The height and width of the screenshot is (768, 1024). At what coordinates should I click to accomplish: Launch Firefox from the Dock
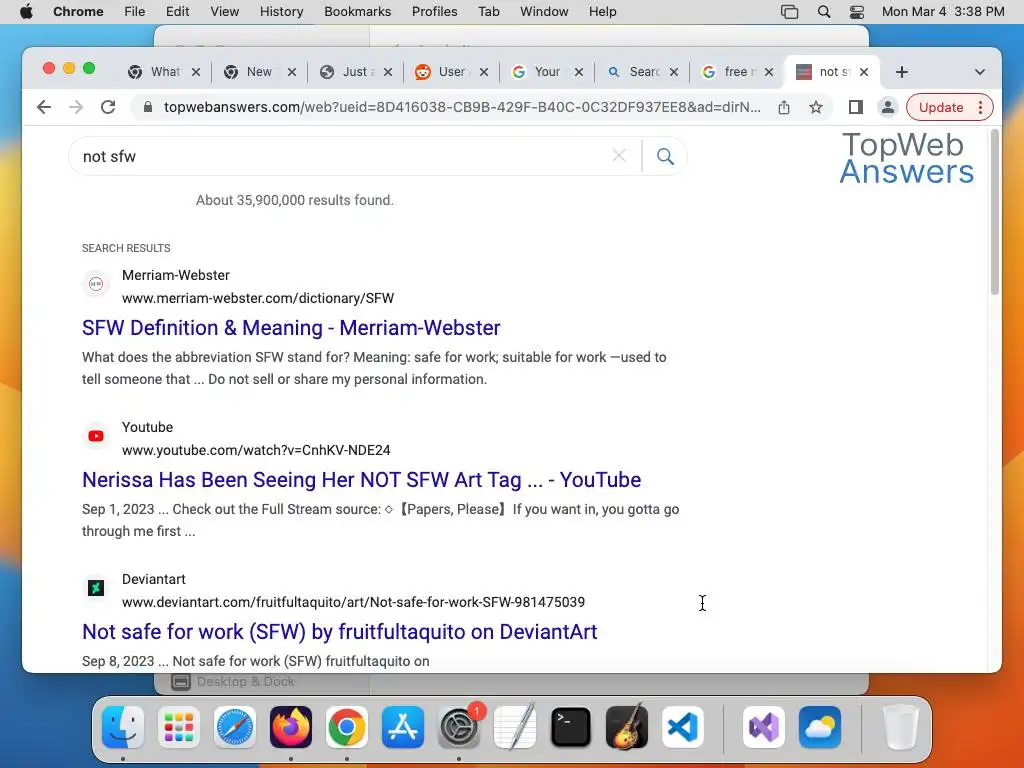click(x=291, y=727)
